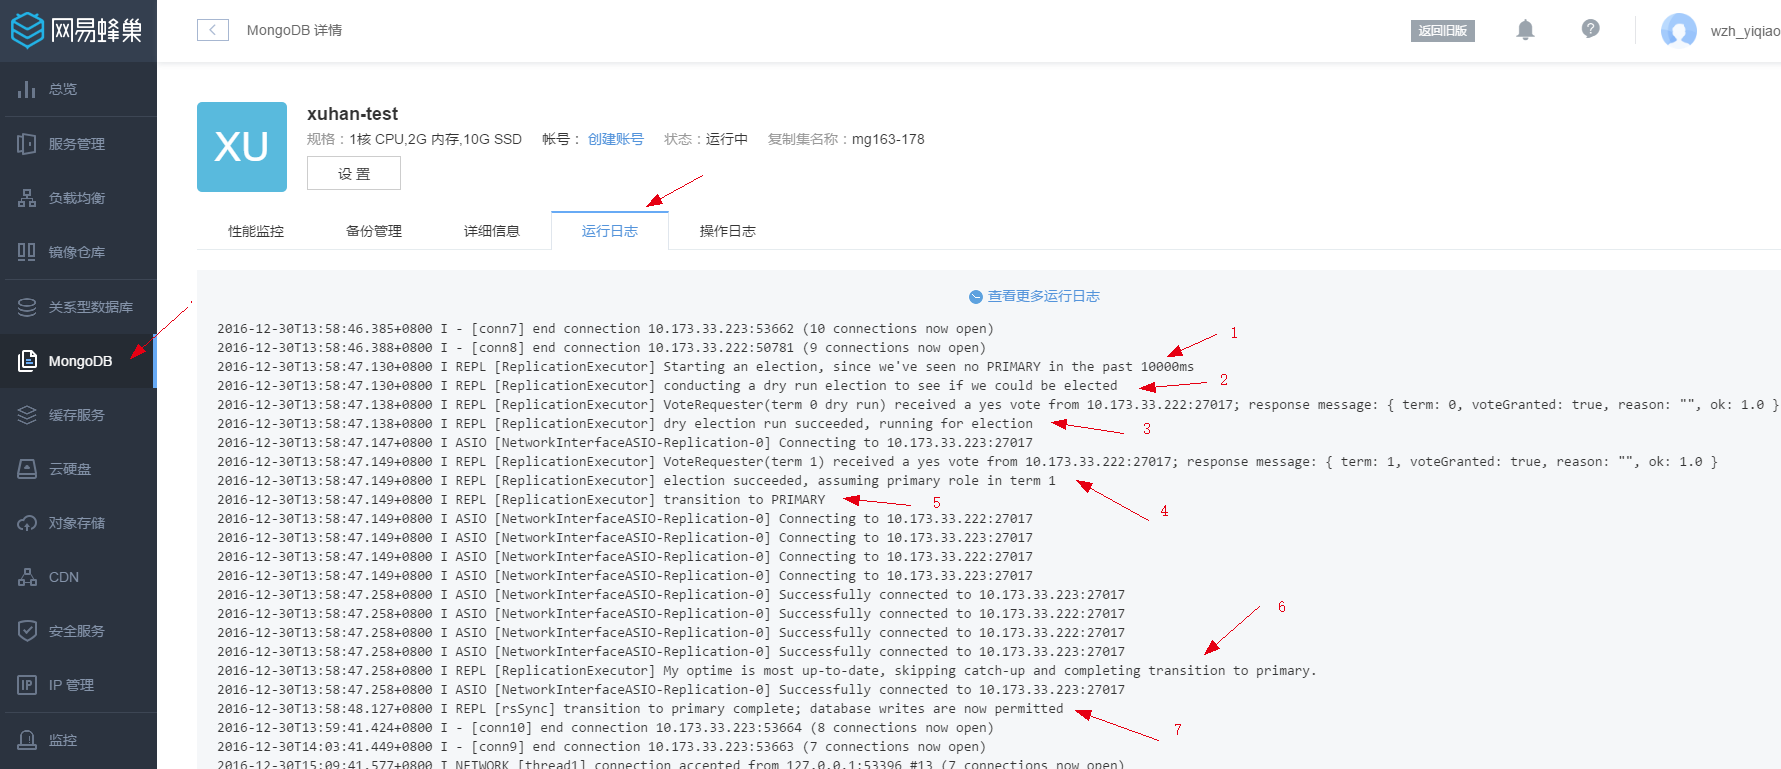Click the '[conn10] end connection' log line
This screenshot has height=769, width=1781.
(605, 728)
